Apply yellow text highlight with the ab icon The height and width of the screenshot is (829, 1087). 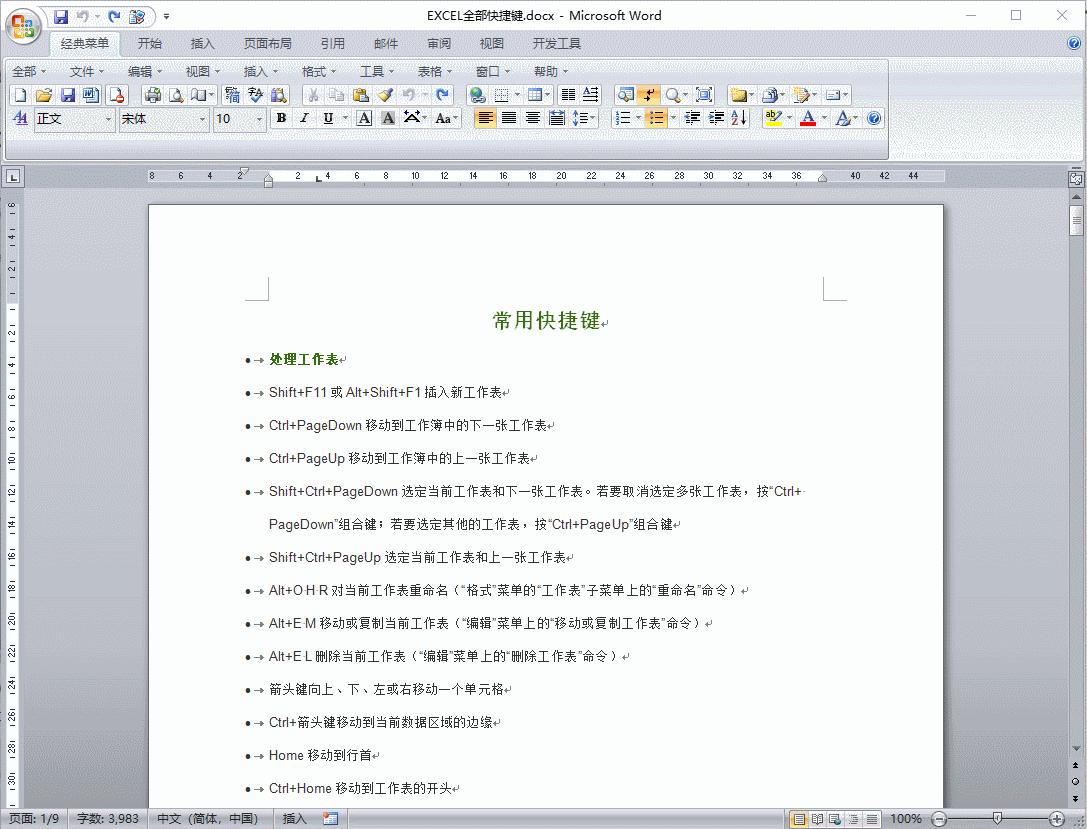click(773, 118)
